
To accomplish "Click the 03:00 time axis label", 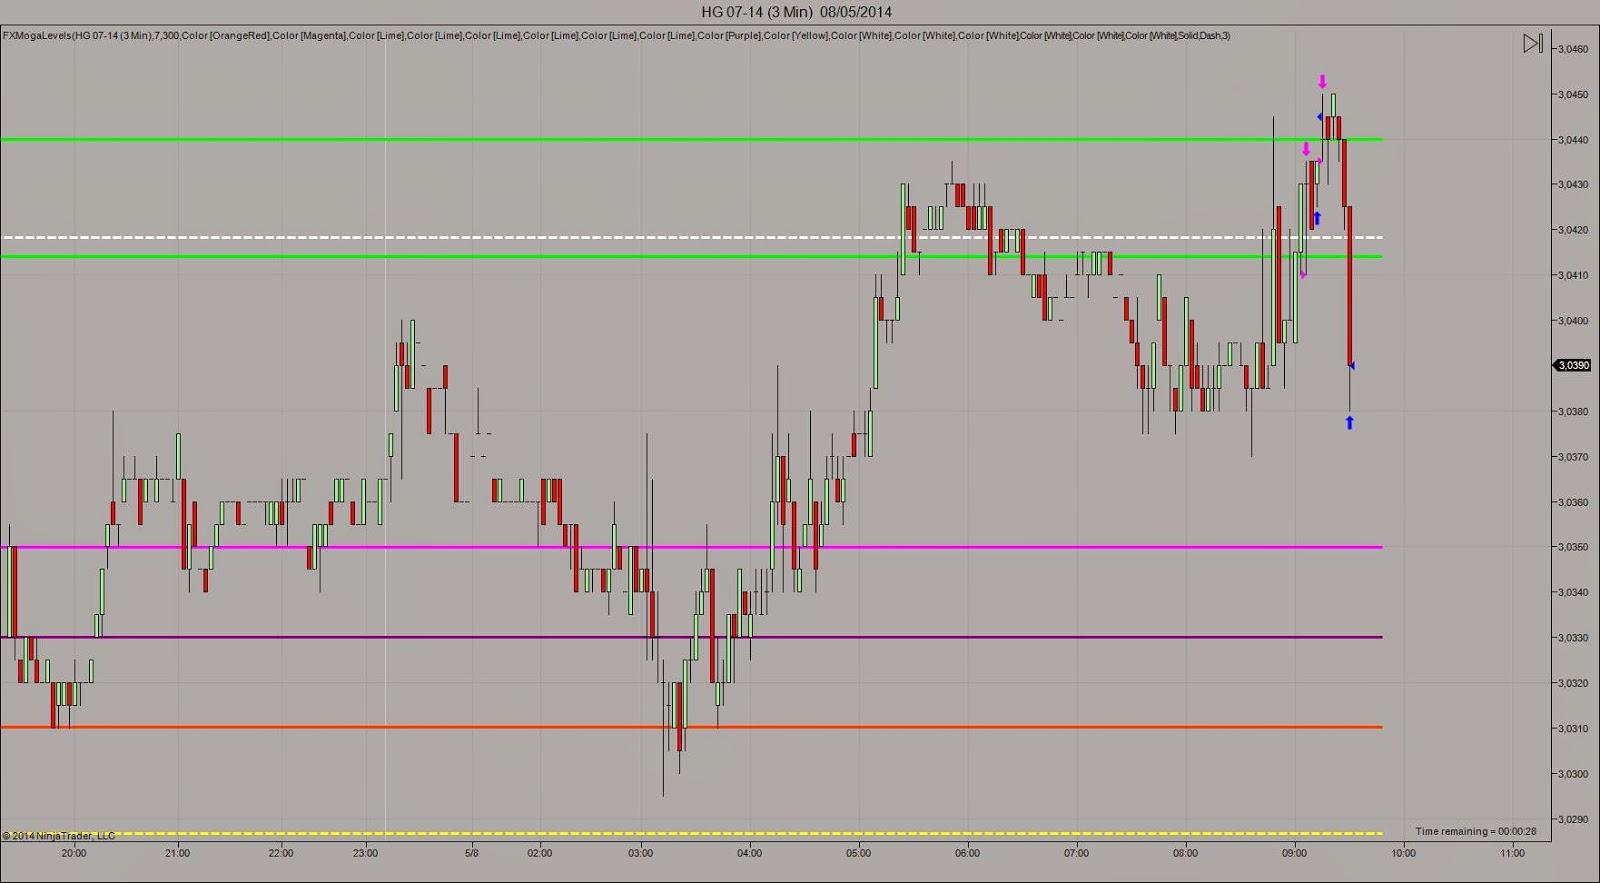I will pyautogui.click(x=640, y=853).
